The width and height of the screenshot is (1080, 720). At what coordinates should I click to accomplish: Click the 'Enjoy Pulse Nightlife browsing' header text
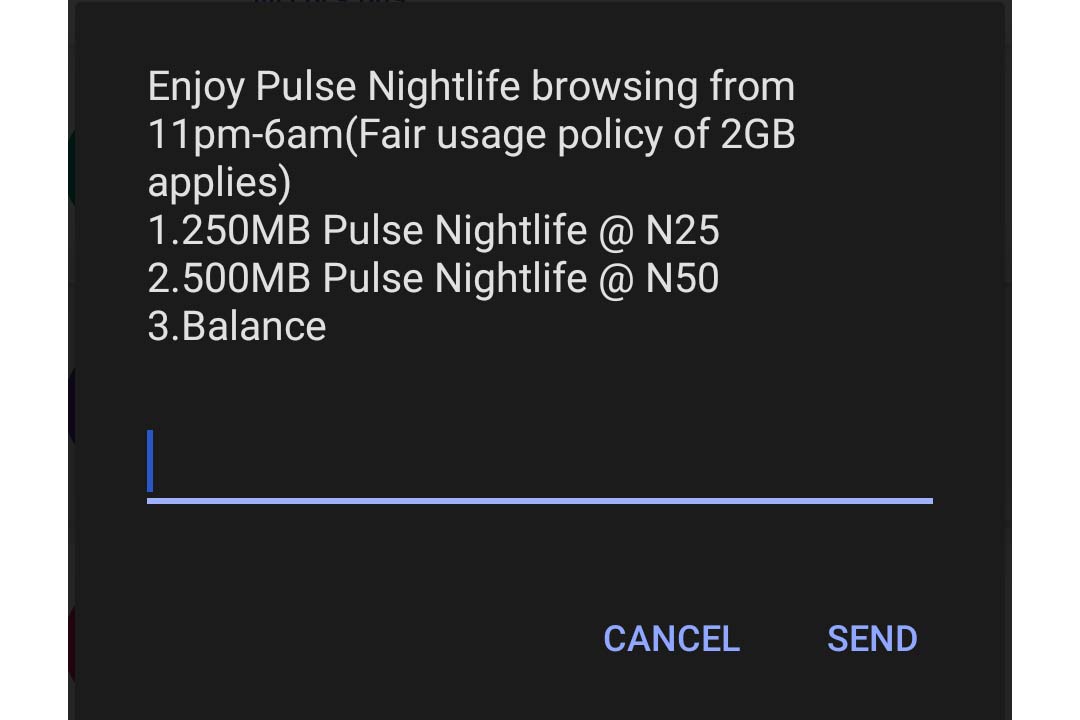click(470, 86)
